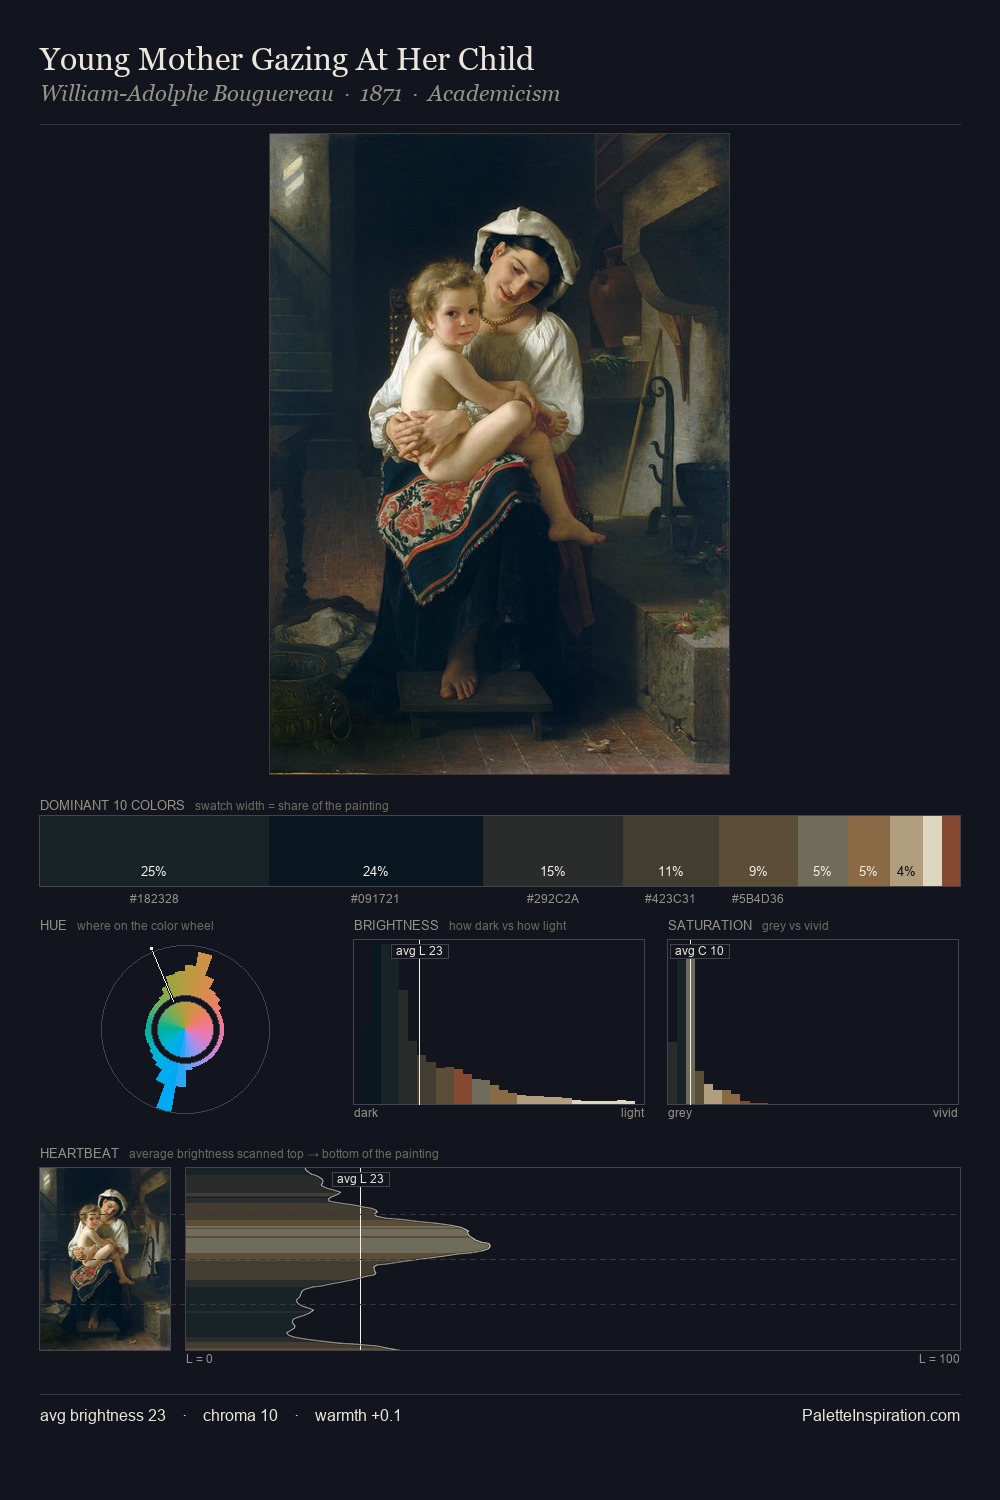Viewport: 1000px width, 1500px height.
Task: Click 'warmth +0.1' in footer
Action: point(358,1415)
